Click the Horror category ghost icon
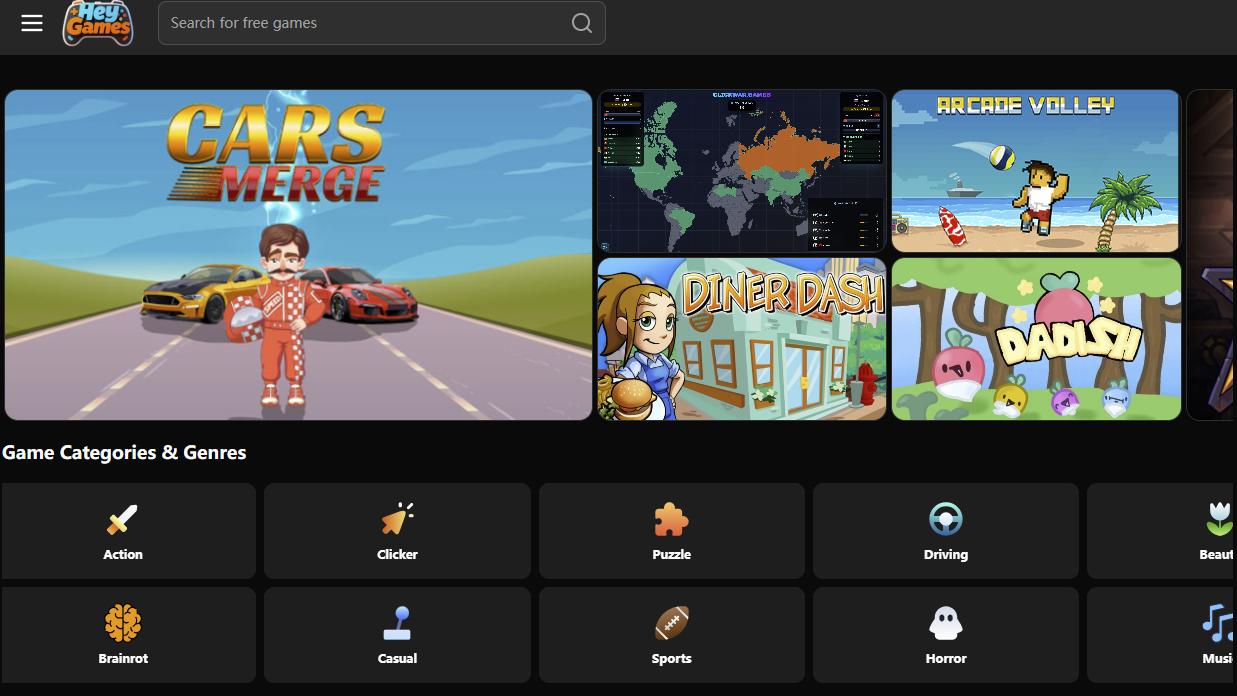1237x696 pixels. pos(945,623)
